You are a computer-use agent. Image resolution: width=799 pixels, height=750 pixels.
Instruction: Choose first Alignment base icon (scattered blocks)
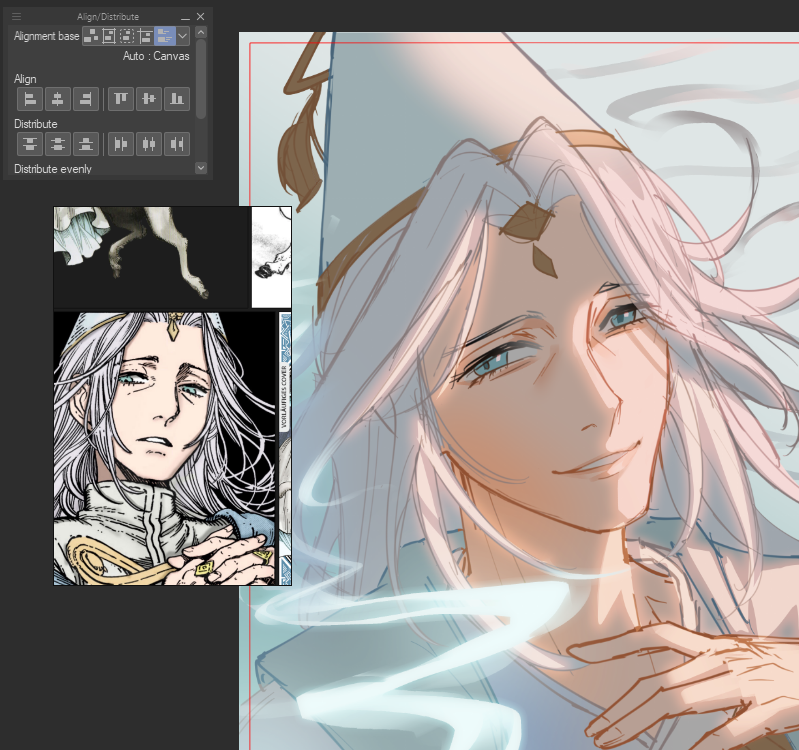pos(91,36)
